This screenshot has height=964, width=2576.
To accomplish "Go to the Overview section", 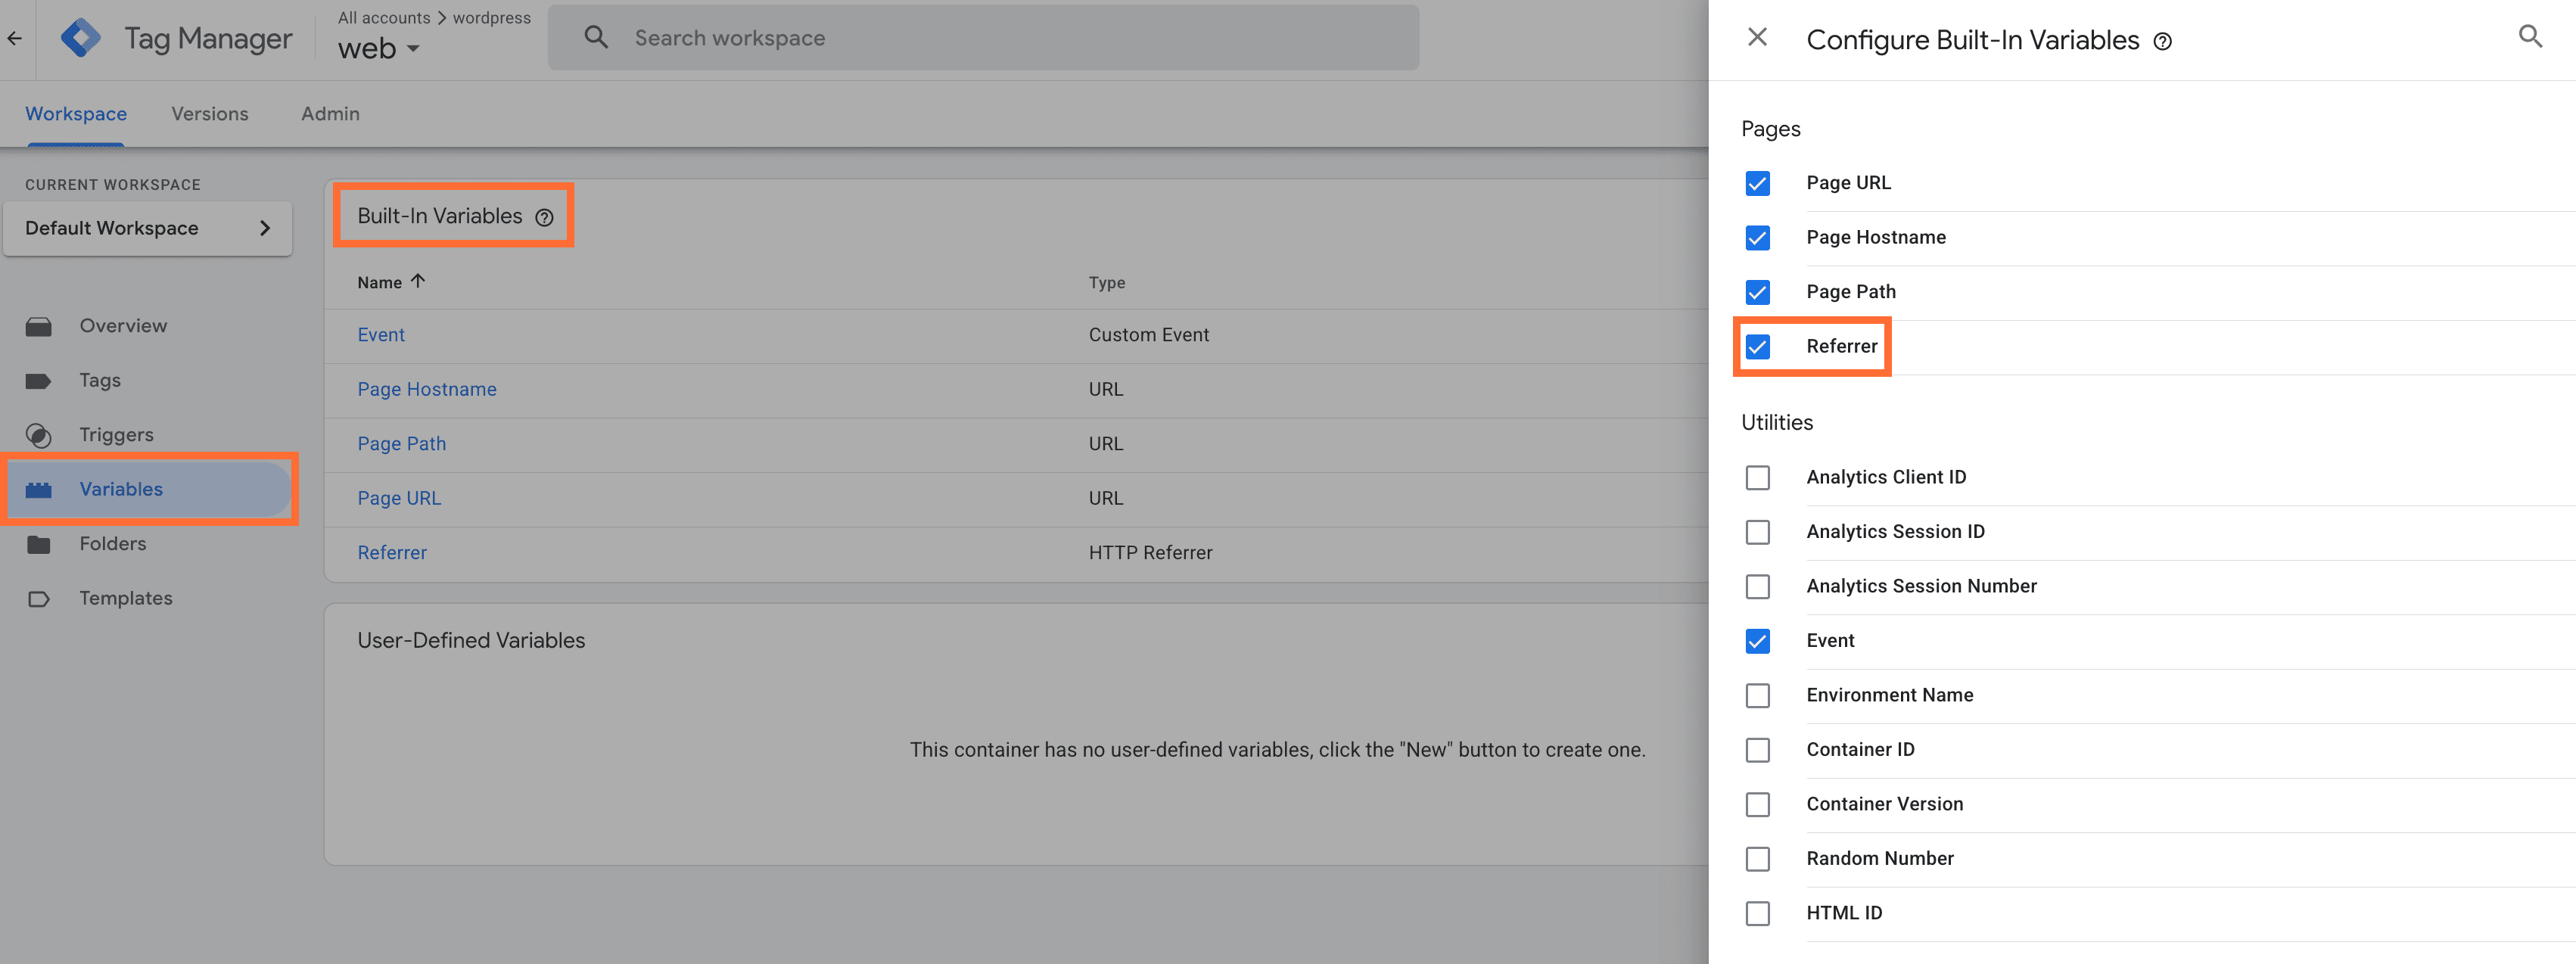I will pyautogui.click(x=122, y=325).
